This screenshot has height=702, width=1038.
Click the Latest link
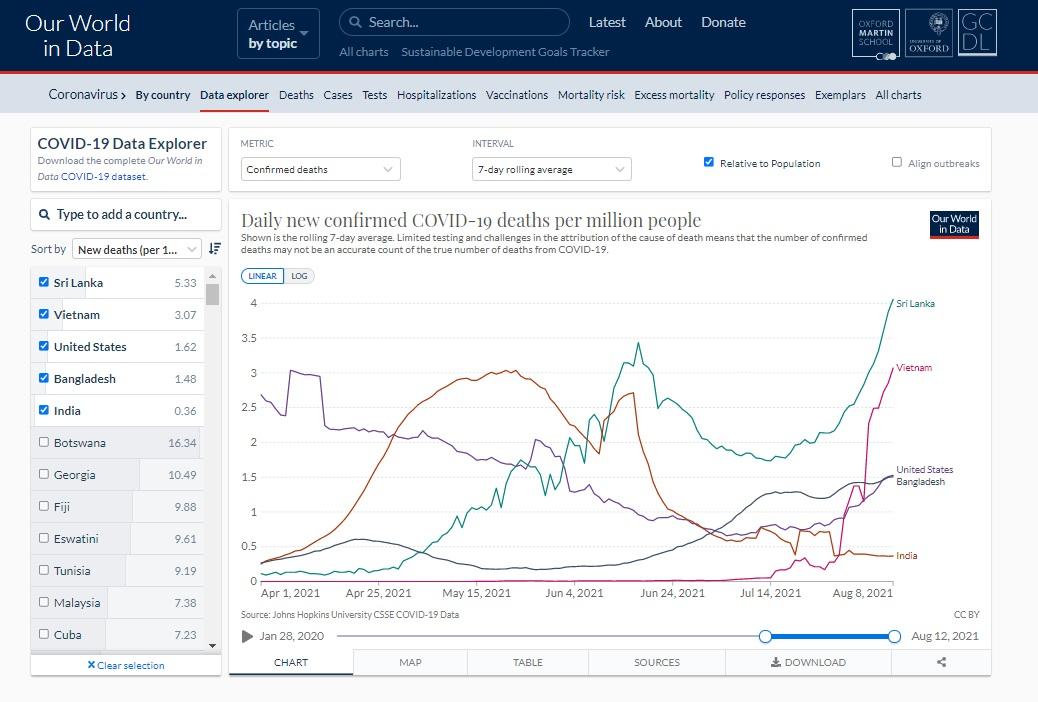click(607, 23)
